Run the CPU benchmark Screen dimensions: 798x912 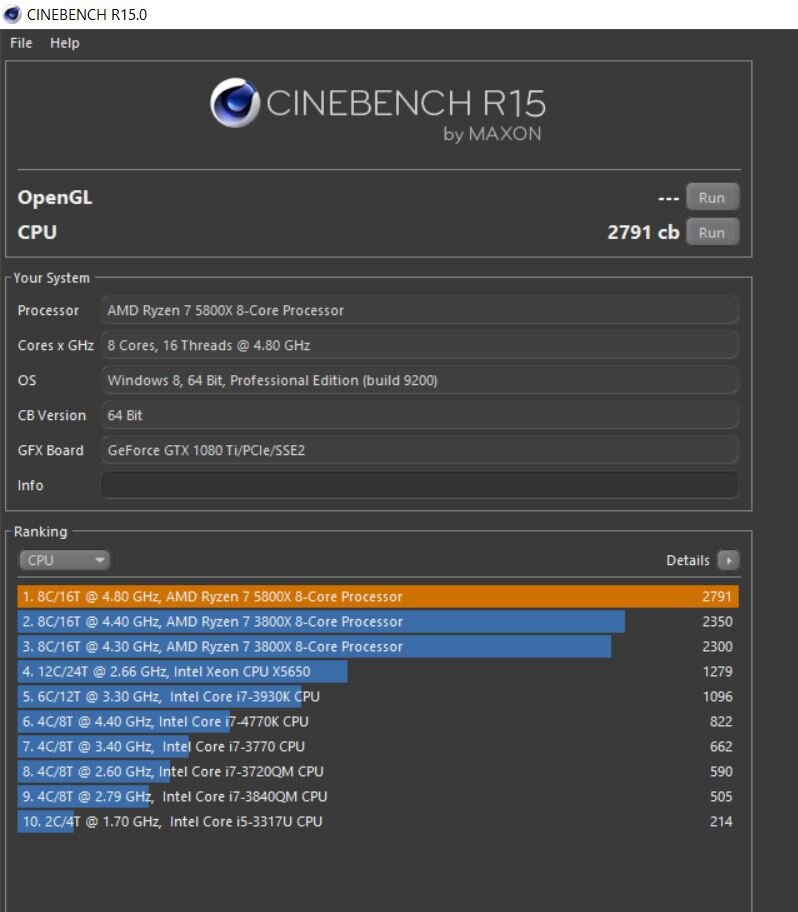(712, 232)
